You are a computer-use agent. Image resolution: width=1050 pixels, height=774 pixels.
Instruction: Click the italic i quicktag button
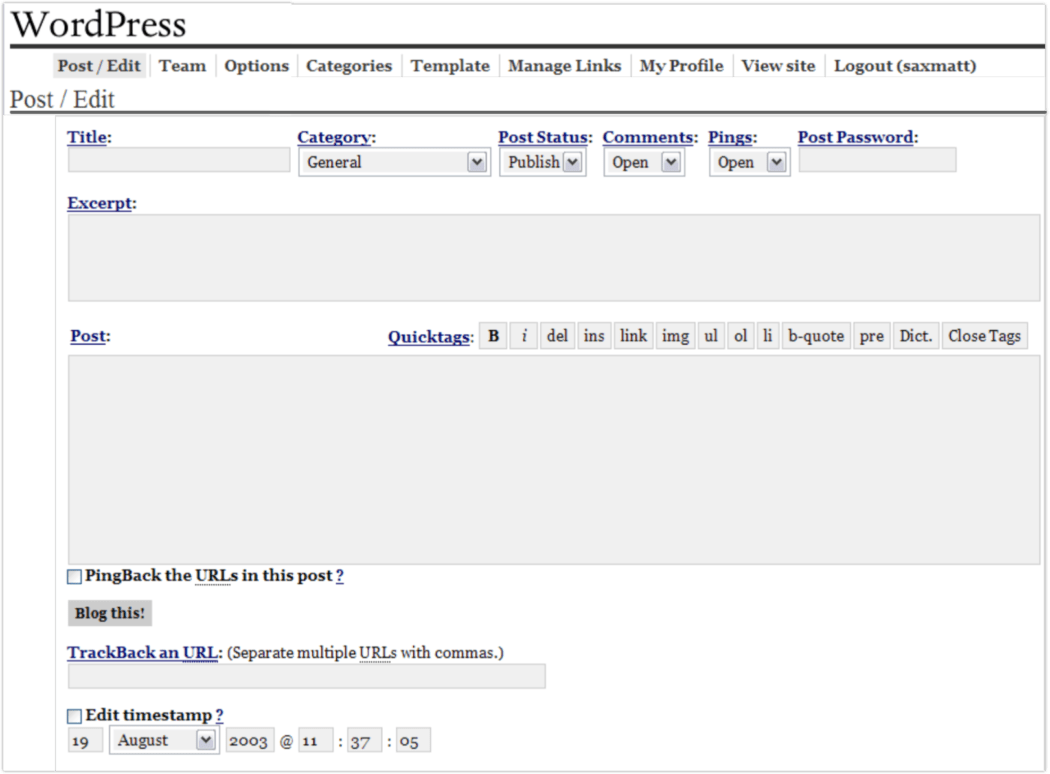click(x=524, y=336)
